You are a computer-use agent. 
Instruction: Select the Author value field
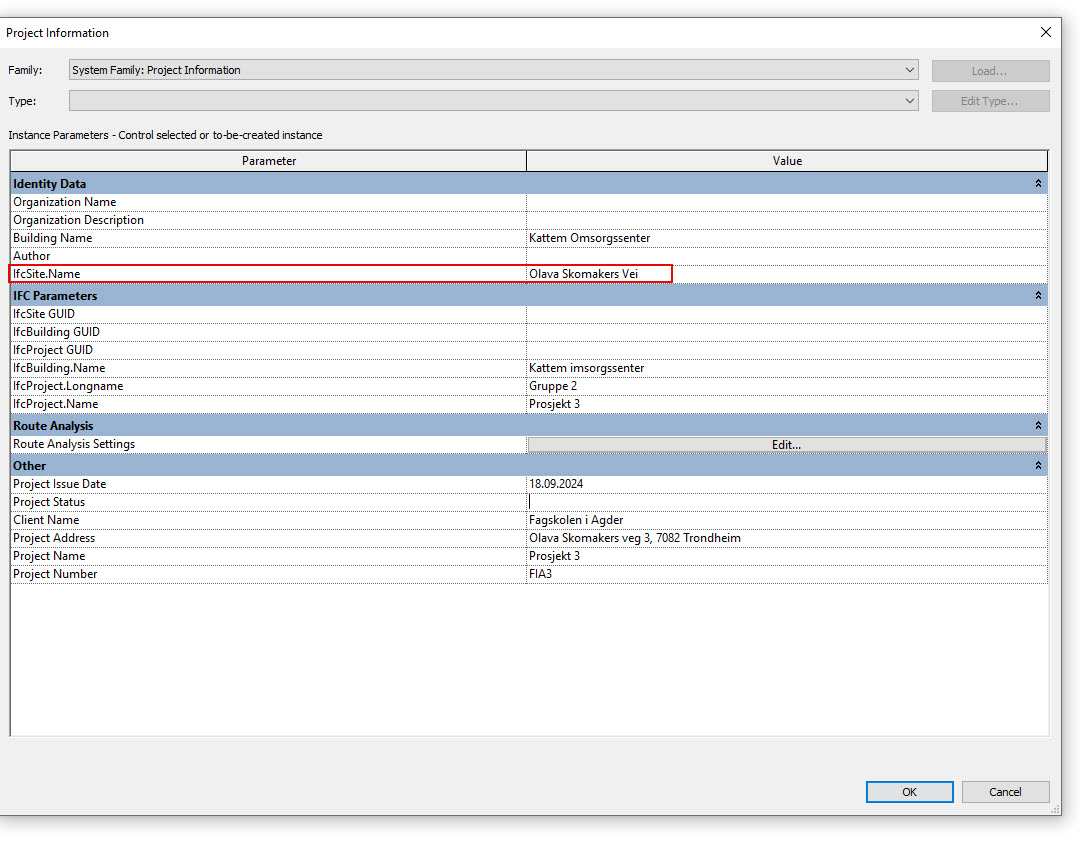(x=787, y=256)
